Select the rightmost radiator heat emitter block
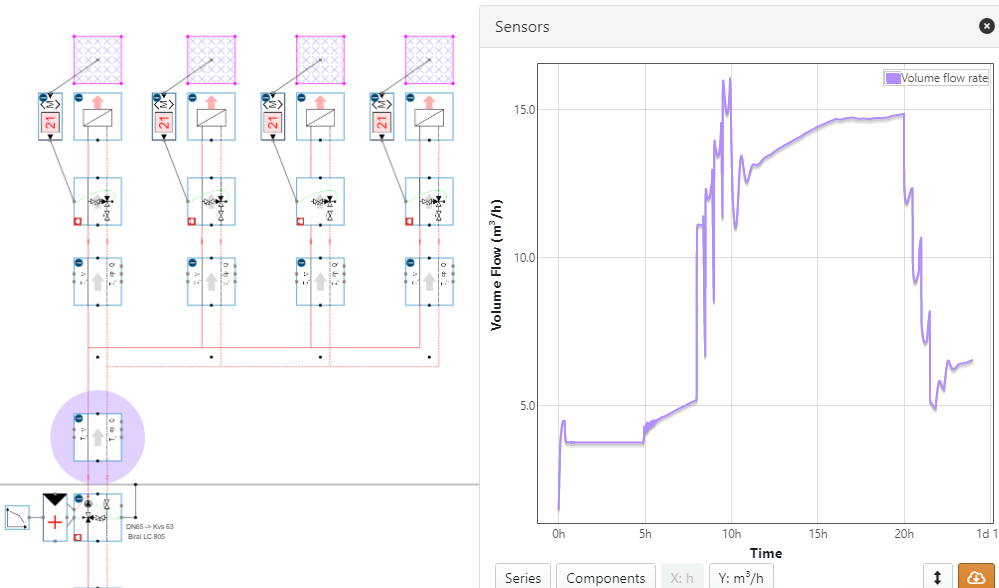Image resolution: width=999 pixels, height=588 pixels. [x=429, y=116]
